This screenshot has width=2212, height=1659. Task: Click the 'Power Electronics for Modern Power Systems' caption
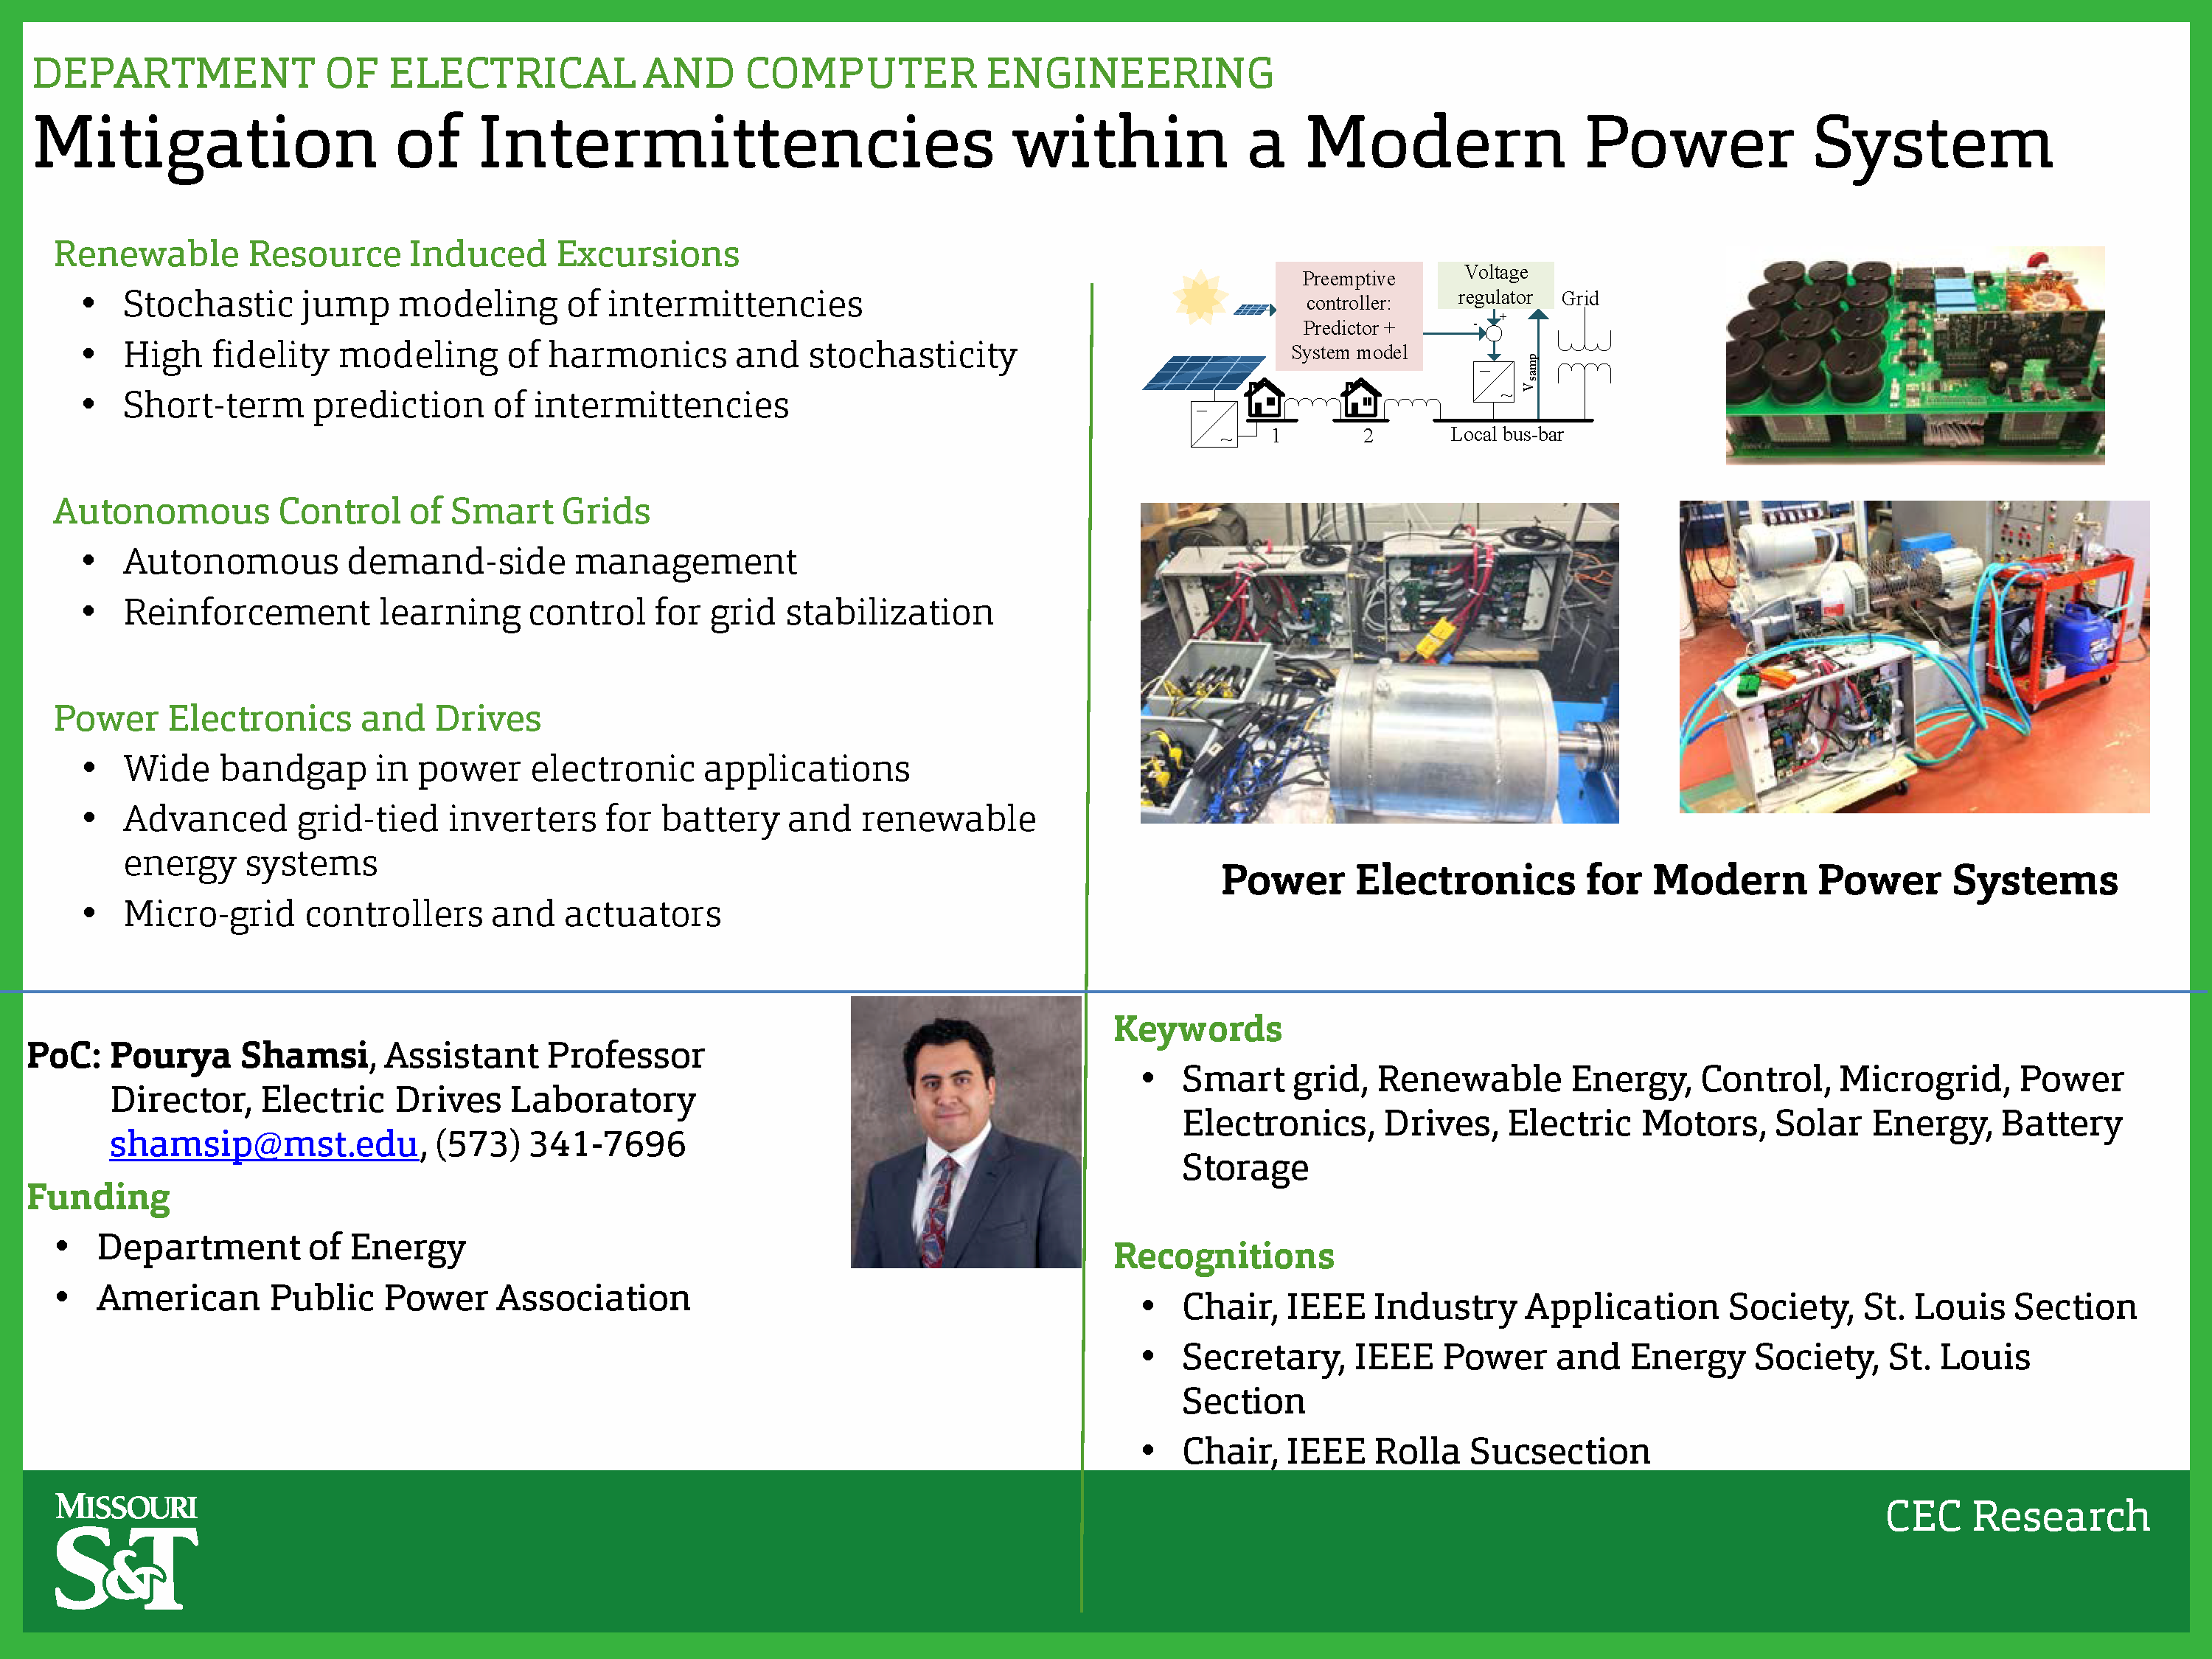(1669, 881)
